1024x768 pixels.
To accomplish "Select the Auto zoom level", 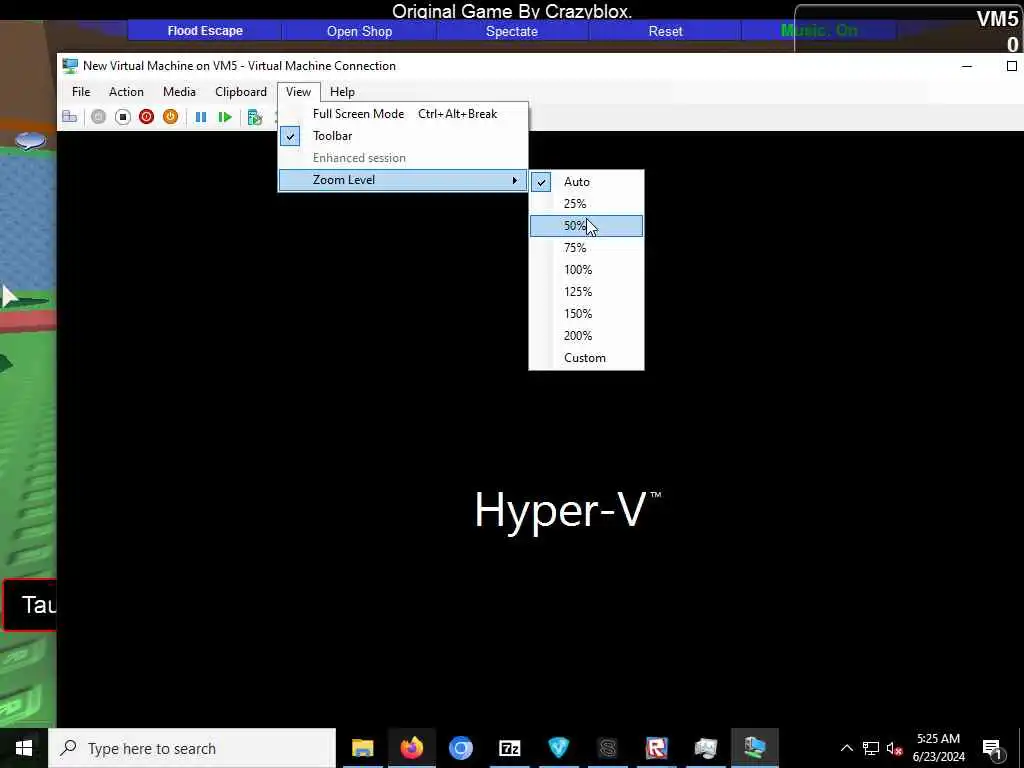I will (586, 182).
